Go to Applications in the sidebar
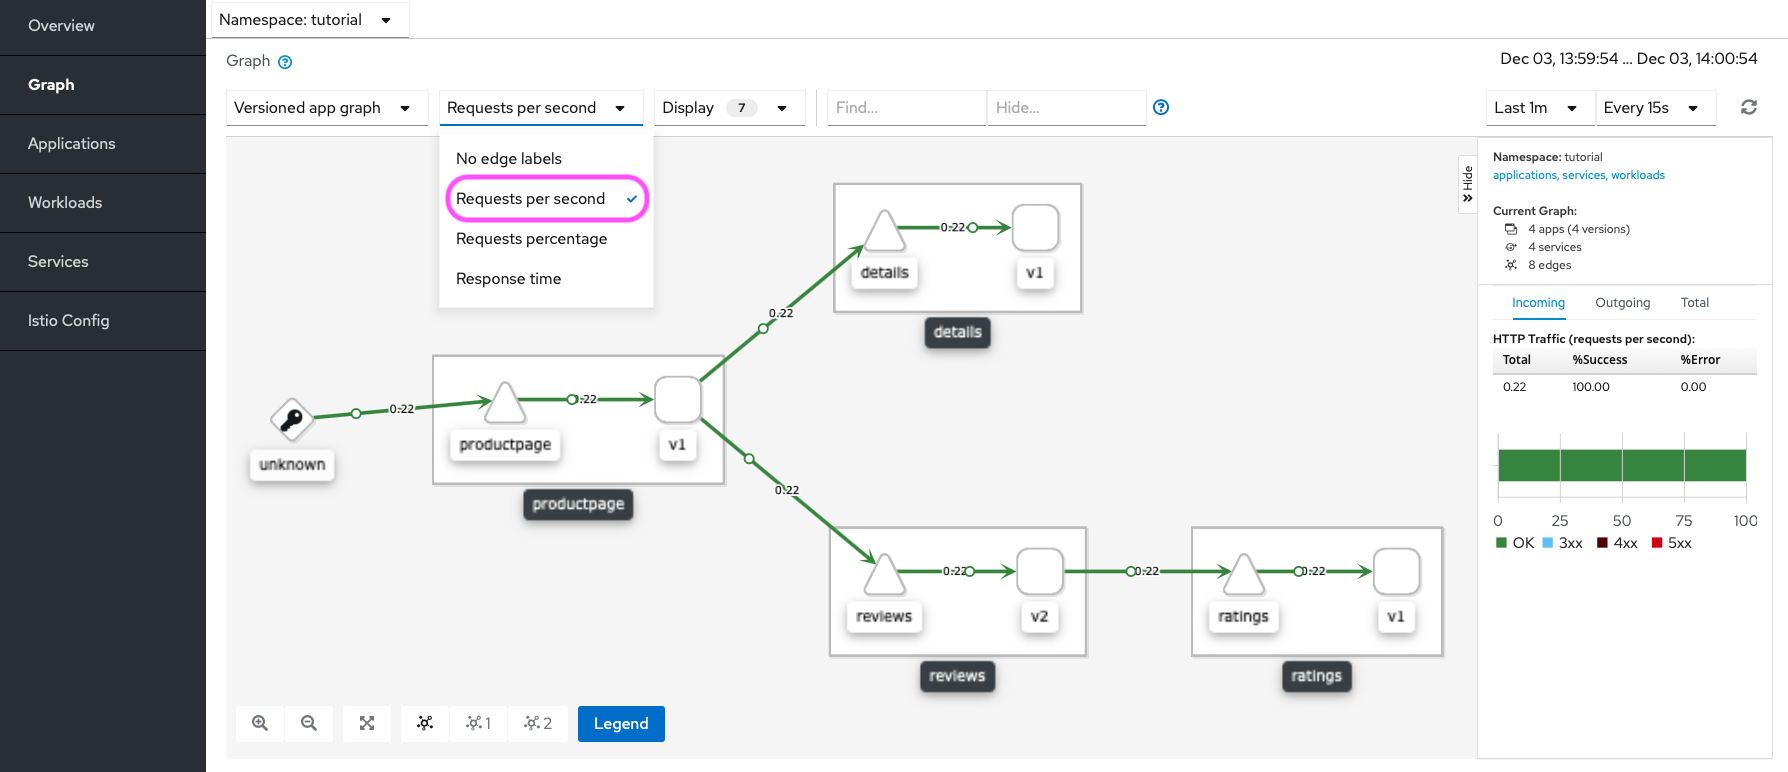The width and height of the screenshot is (1788, 772). tap(103, 144)
